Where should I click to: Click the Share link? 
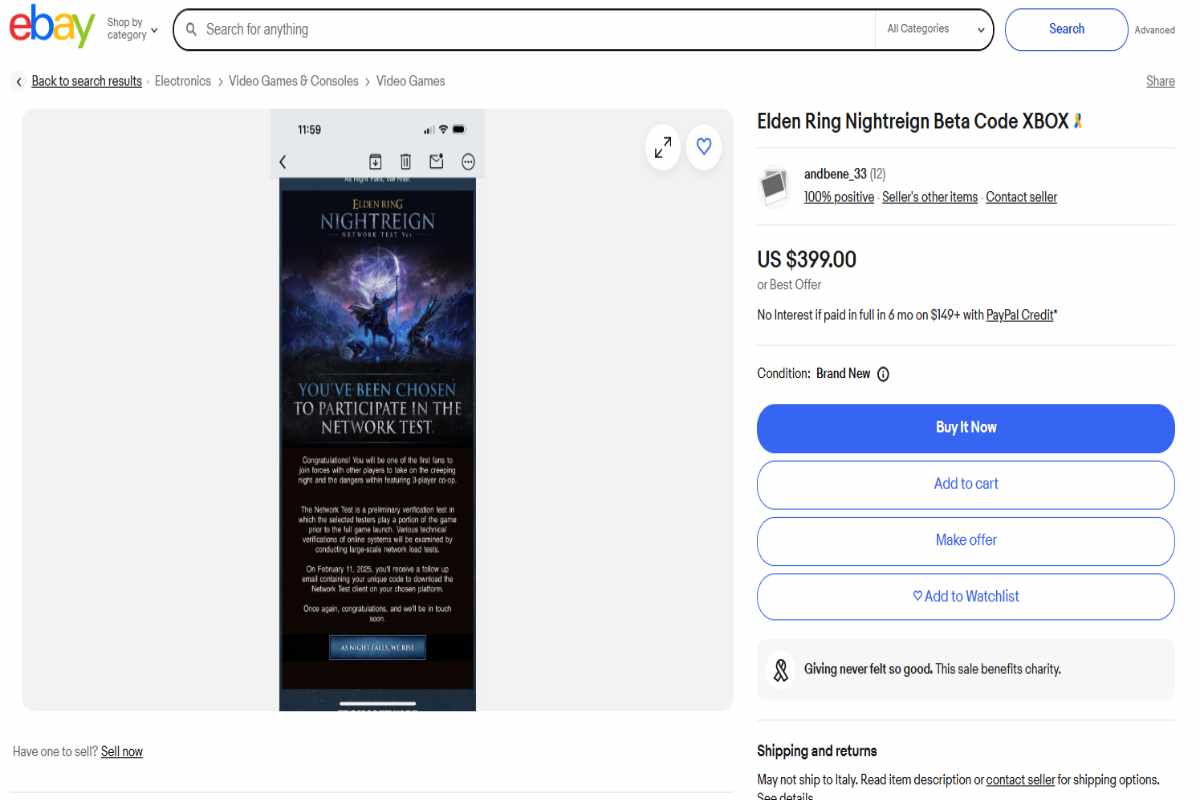1160,81
